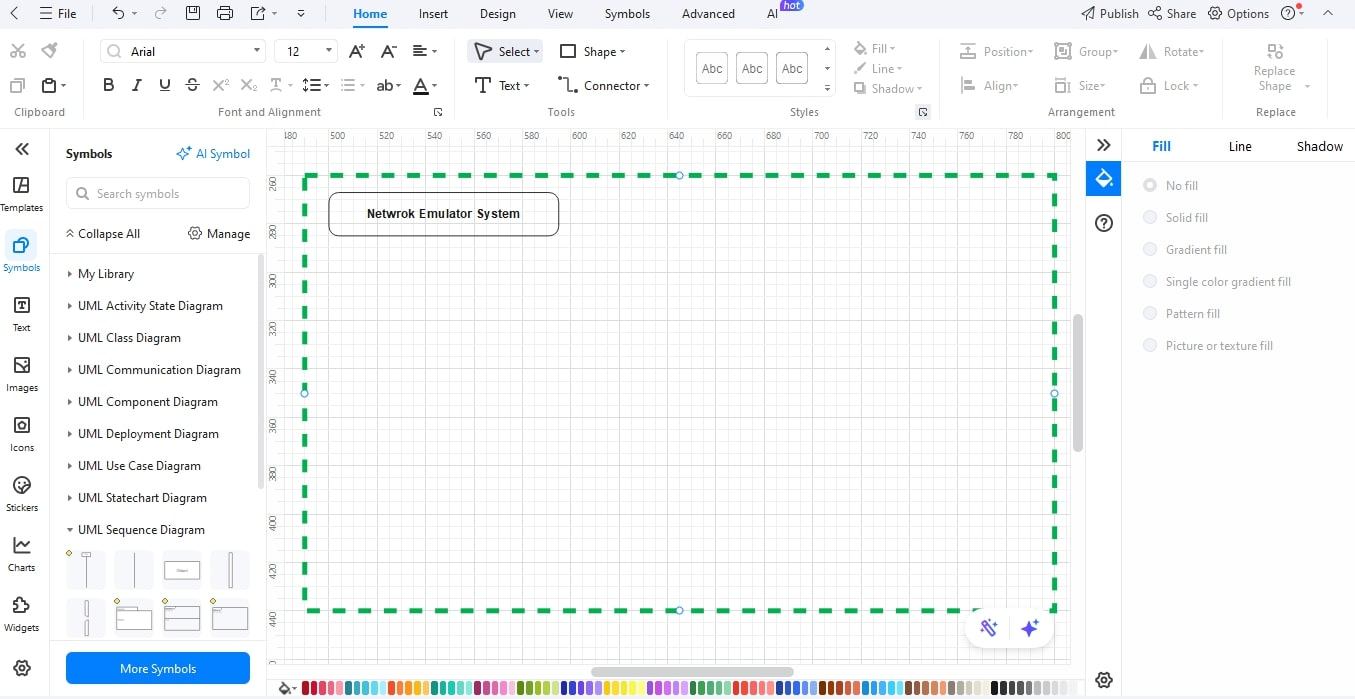This screenshot has width=1355, height=699.
Task: Open Icons panel in left sidebar
Action: (x=21, y=433)
